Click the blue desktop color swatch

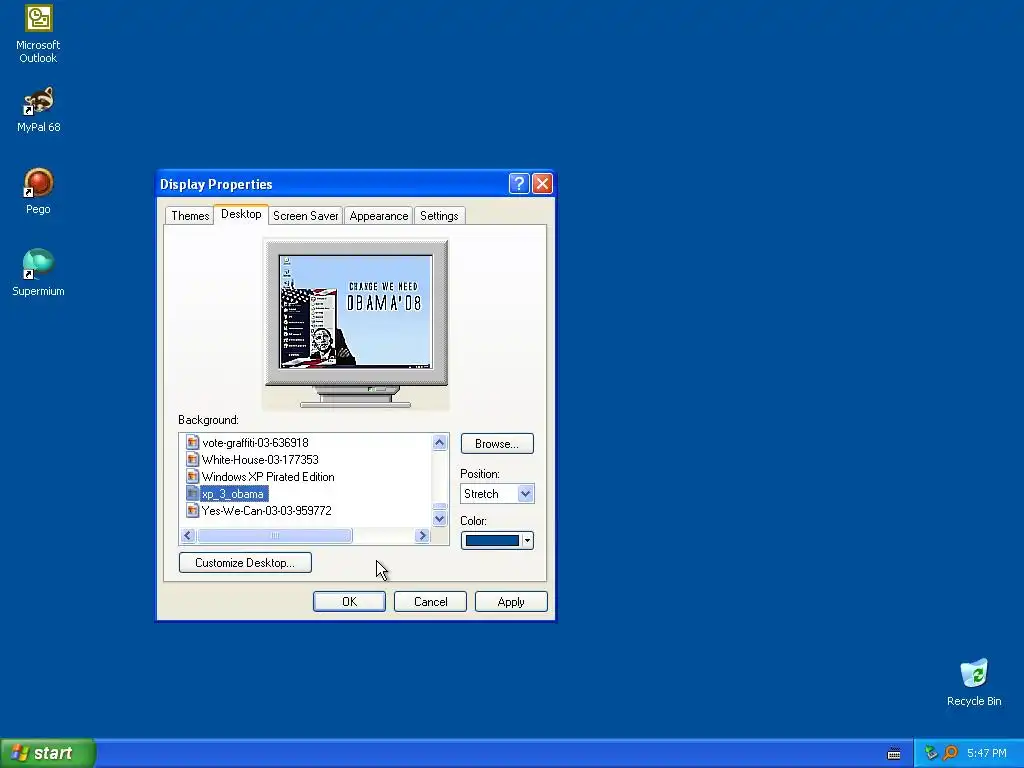(x=492, y=541)
